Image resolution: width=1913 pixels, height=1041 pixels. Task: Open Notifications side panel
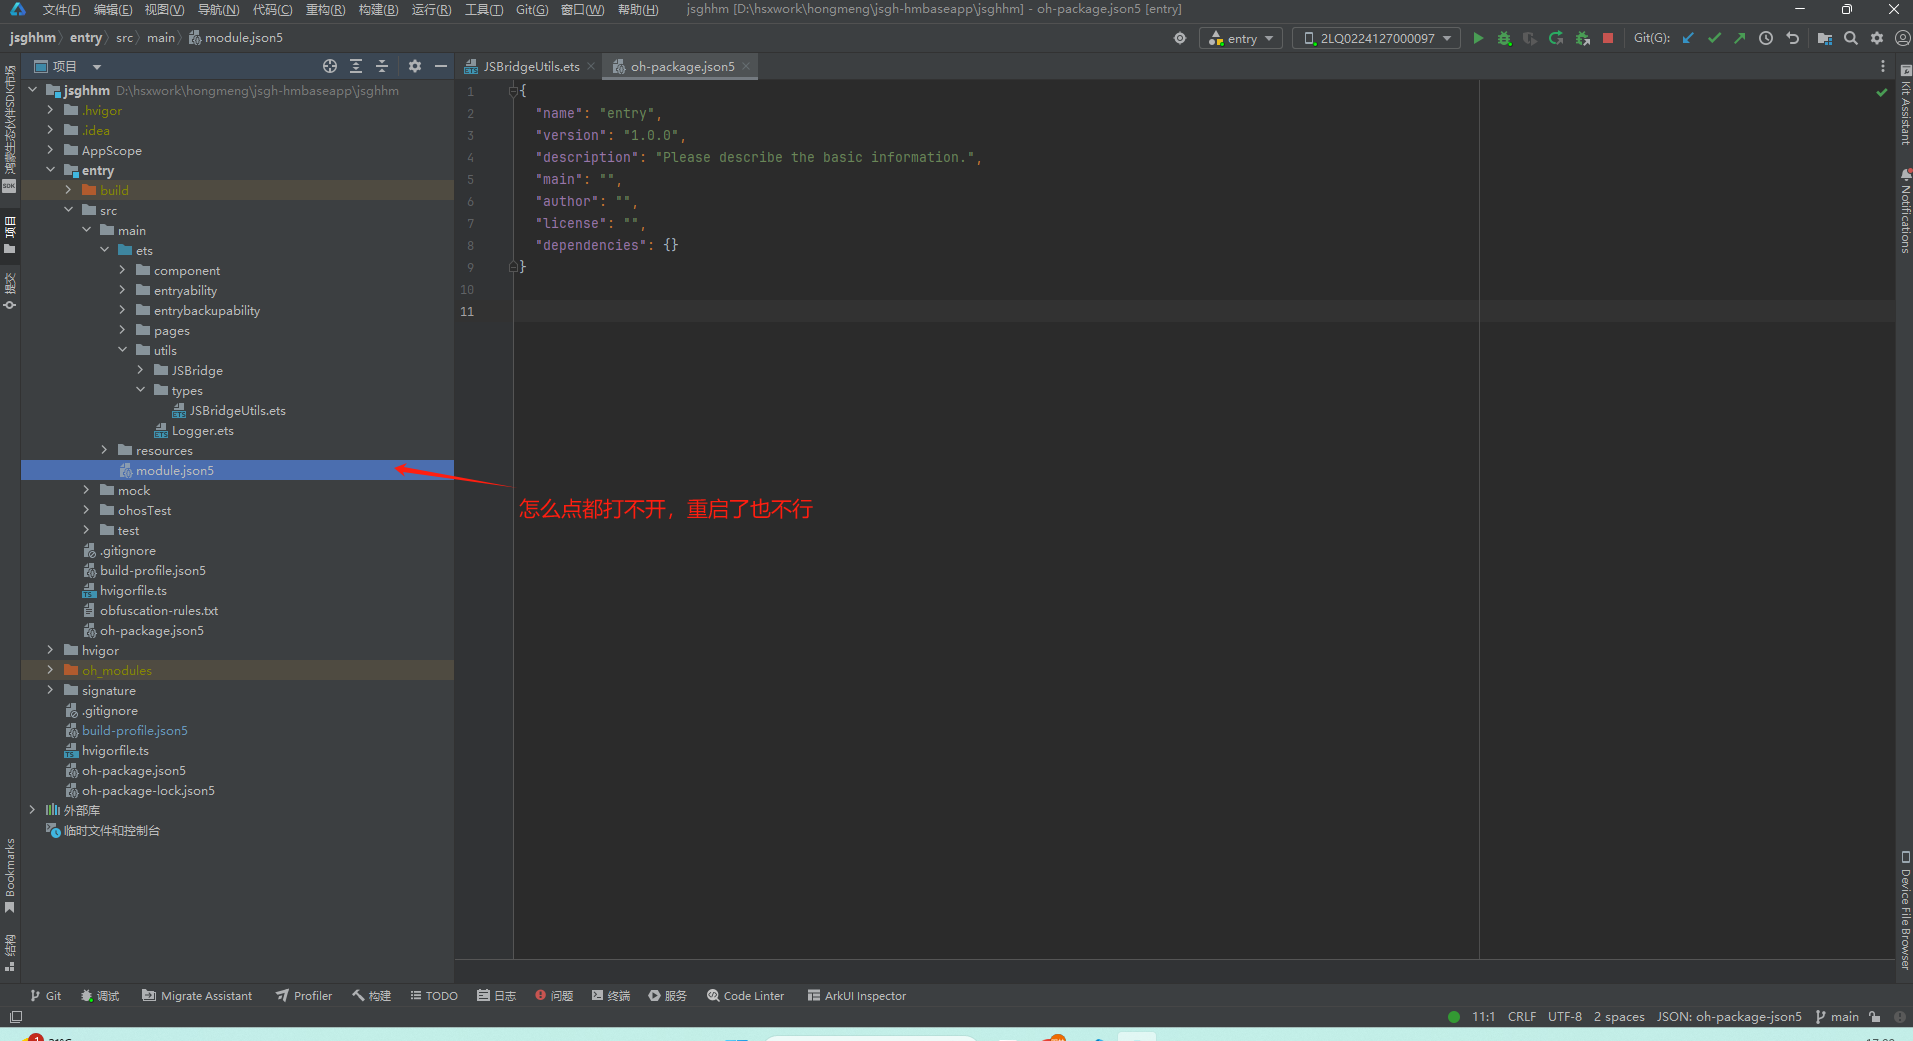coord(1905,211)
